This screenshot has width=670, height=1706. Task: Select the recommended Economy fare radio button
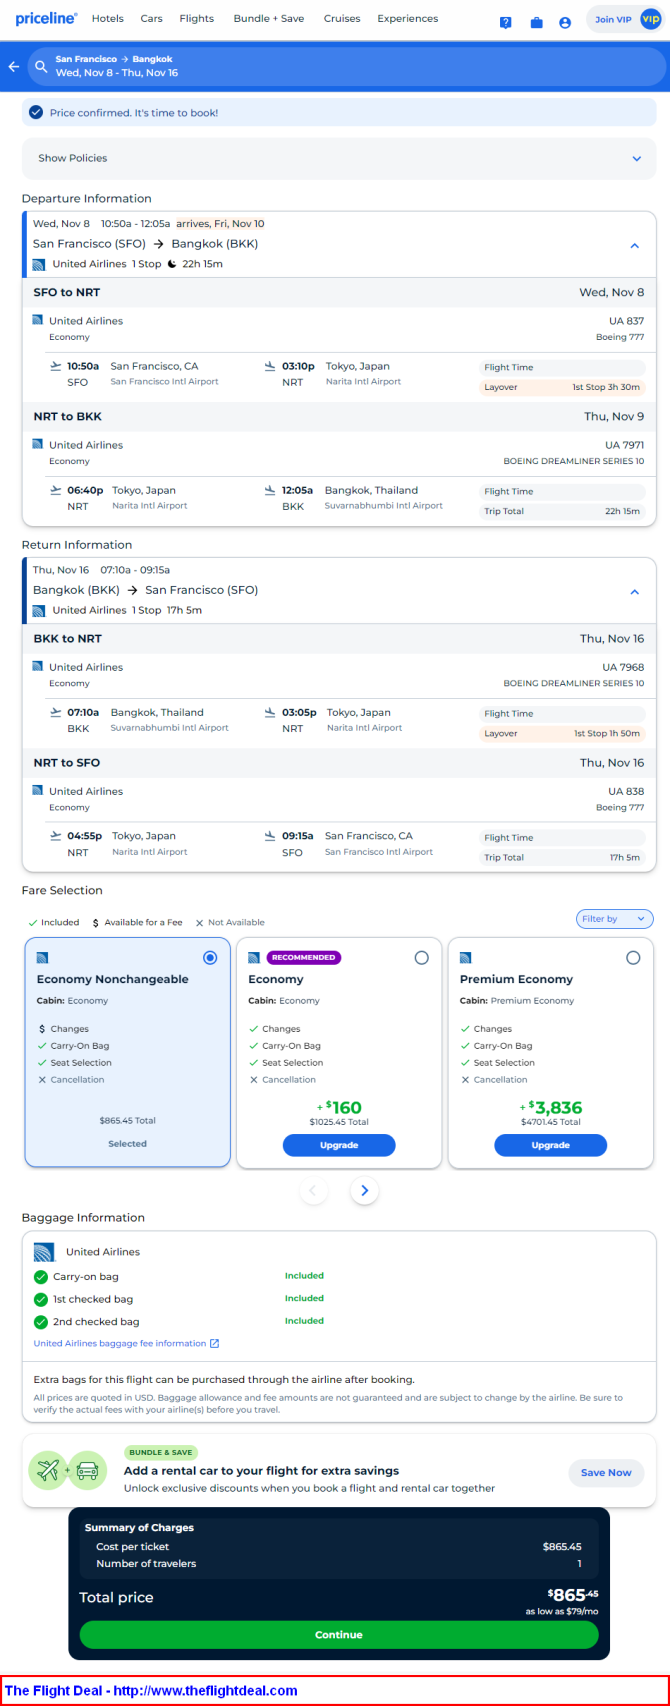422,958
